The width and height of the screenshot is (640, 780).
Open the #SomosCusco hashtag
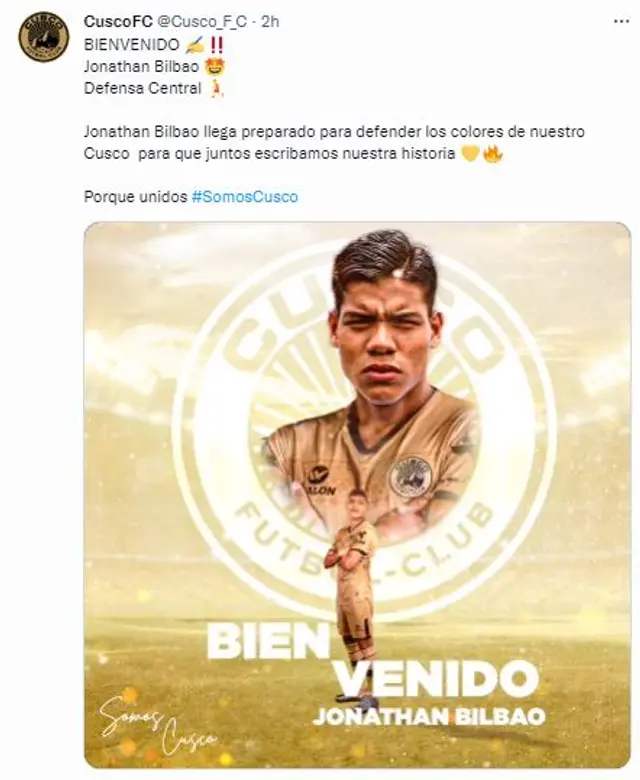pyautogui.click(x=244, y=197)
